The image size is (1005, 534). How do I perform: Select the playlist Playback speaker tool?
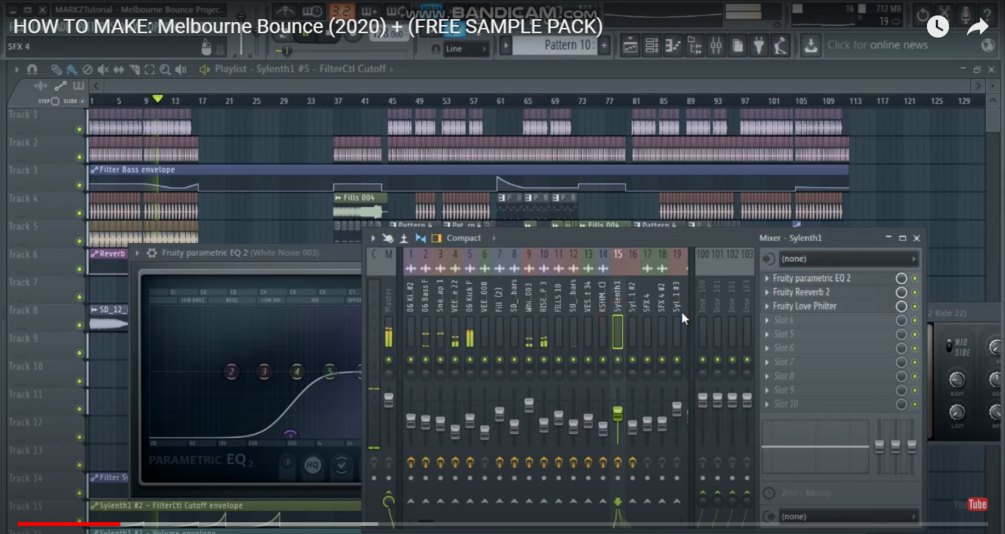point(181,69)
